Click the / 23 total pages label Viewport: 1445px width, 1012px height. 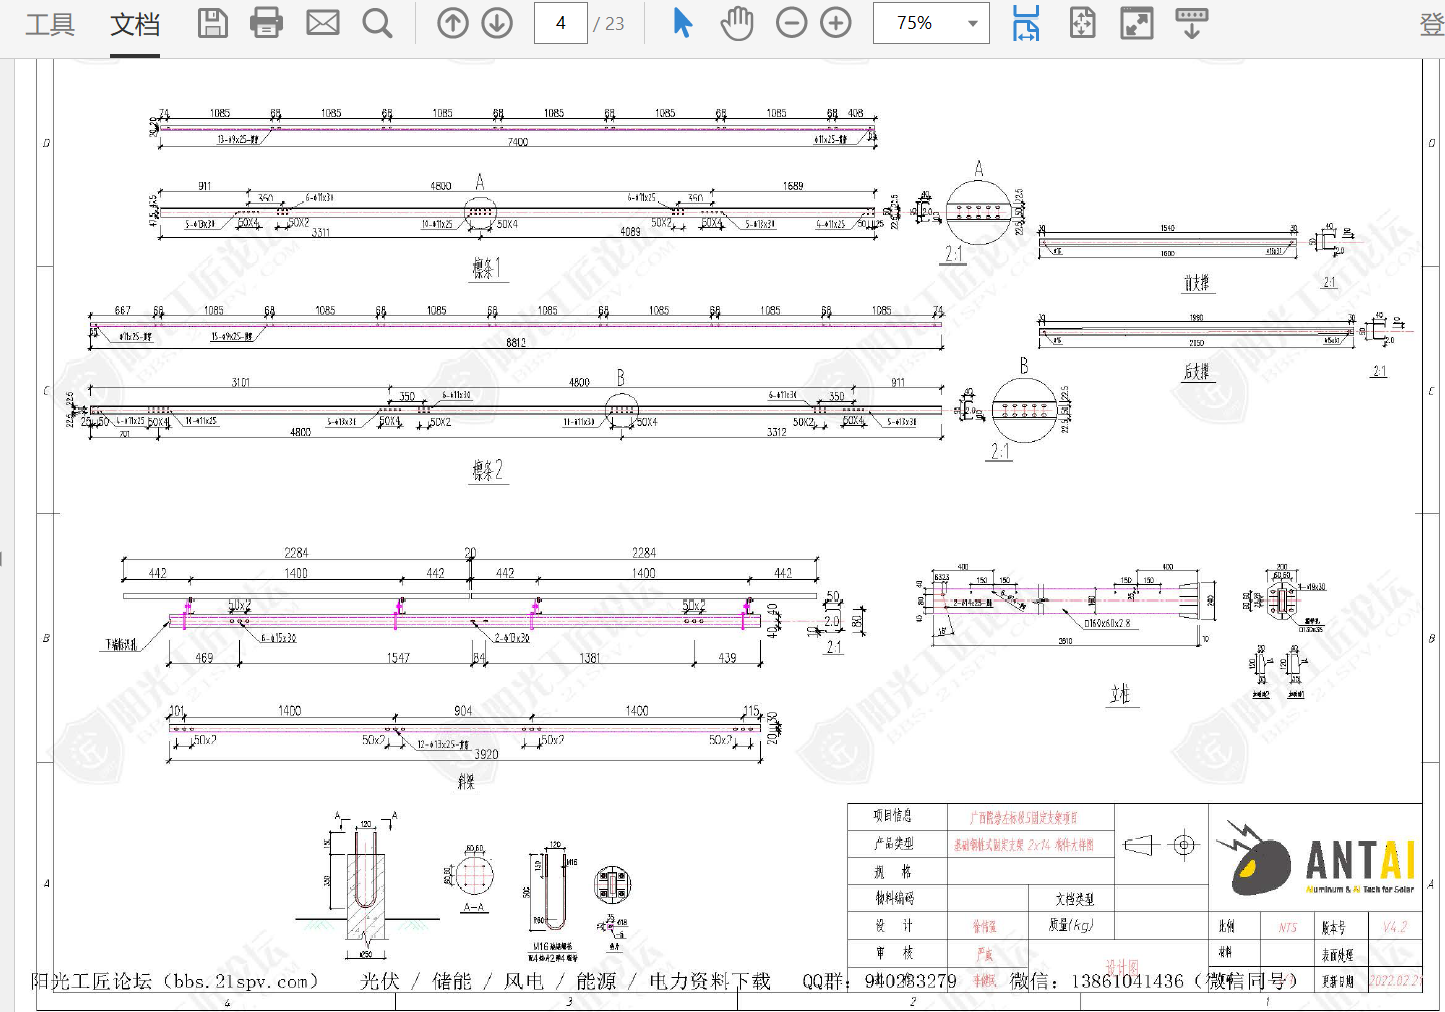(x=608, y=24)
